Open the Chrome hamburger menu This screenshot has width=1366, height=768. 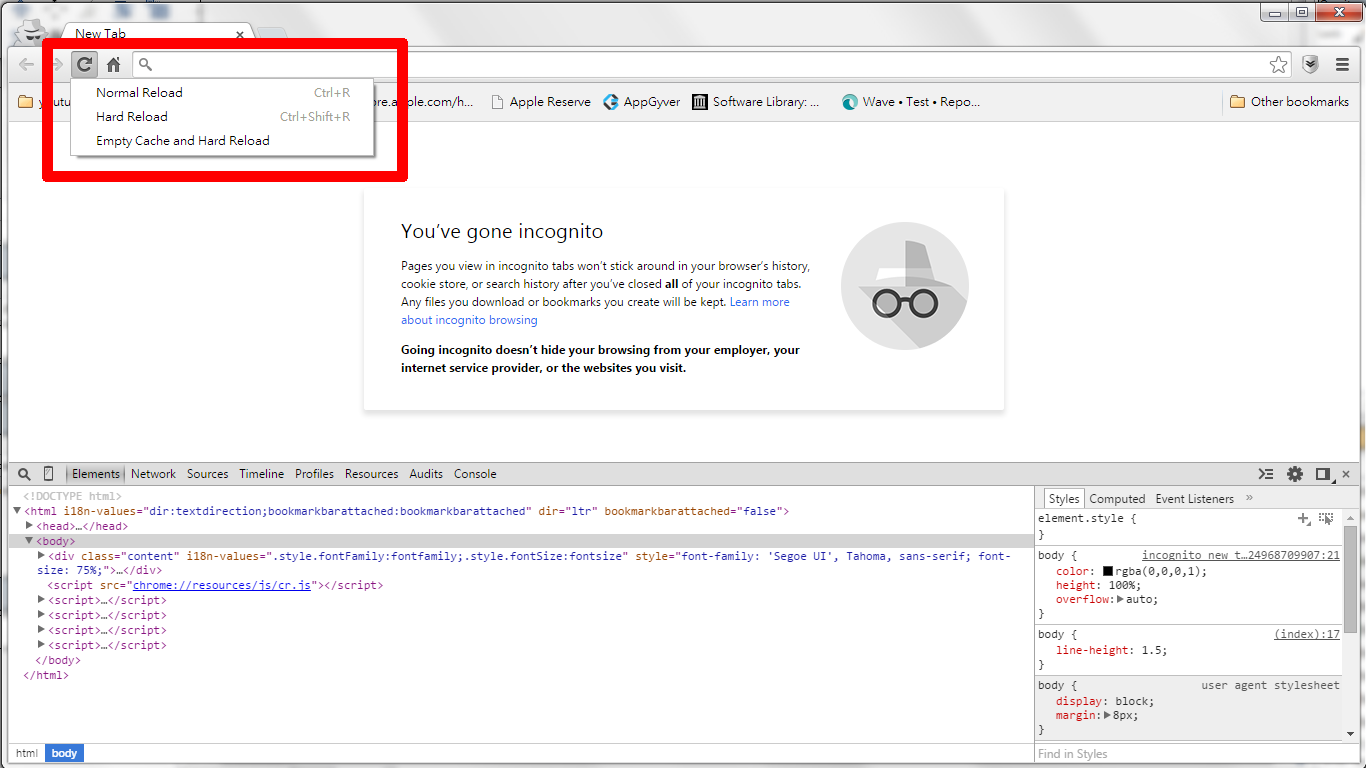pyautogui.click(x=1342, y=65)
